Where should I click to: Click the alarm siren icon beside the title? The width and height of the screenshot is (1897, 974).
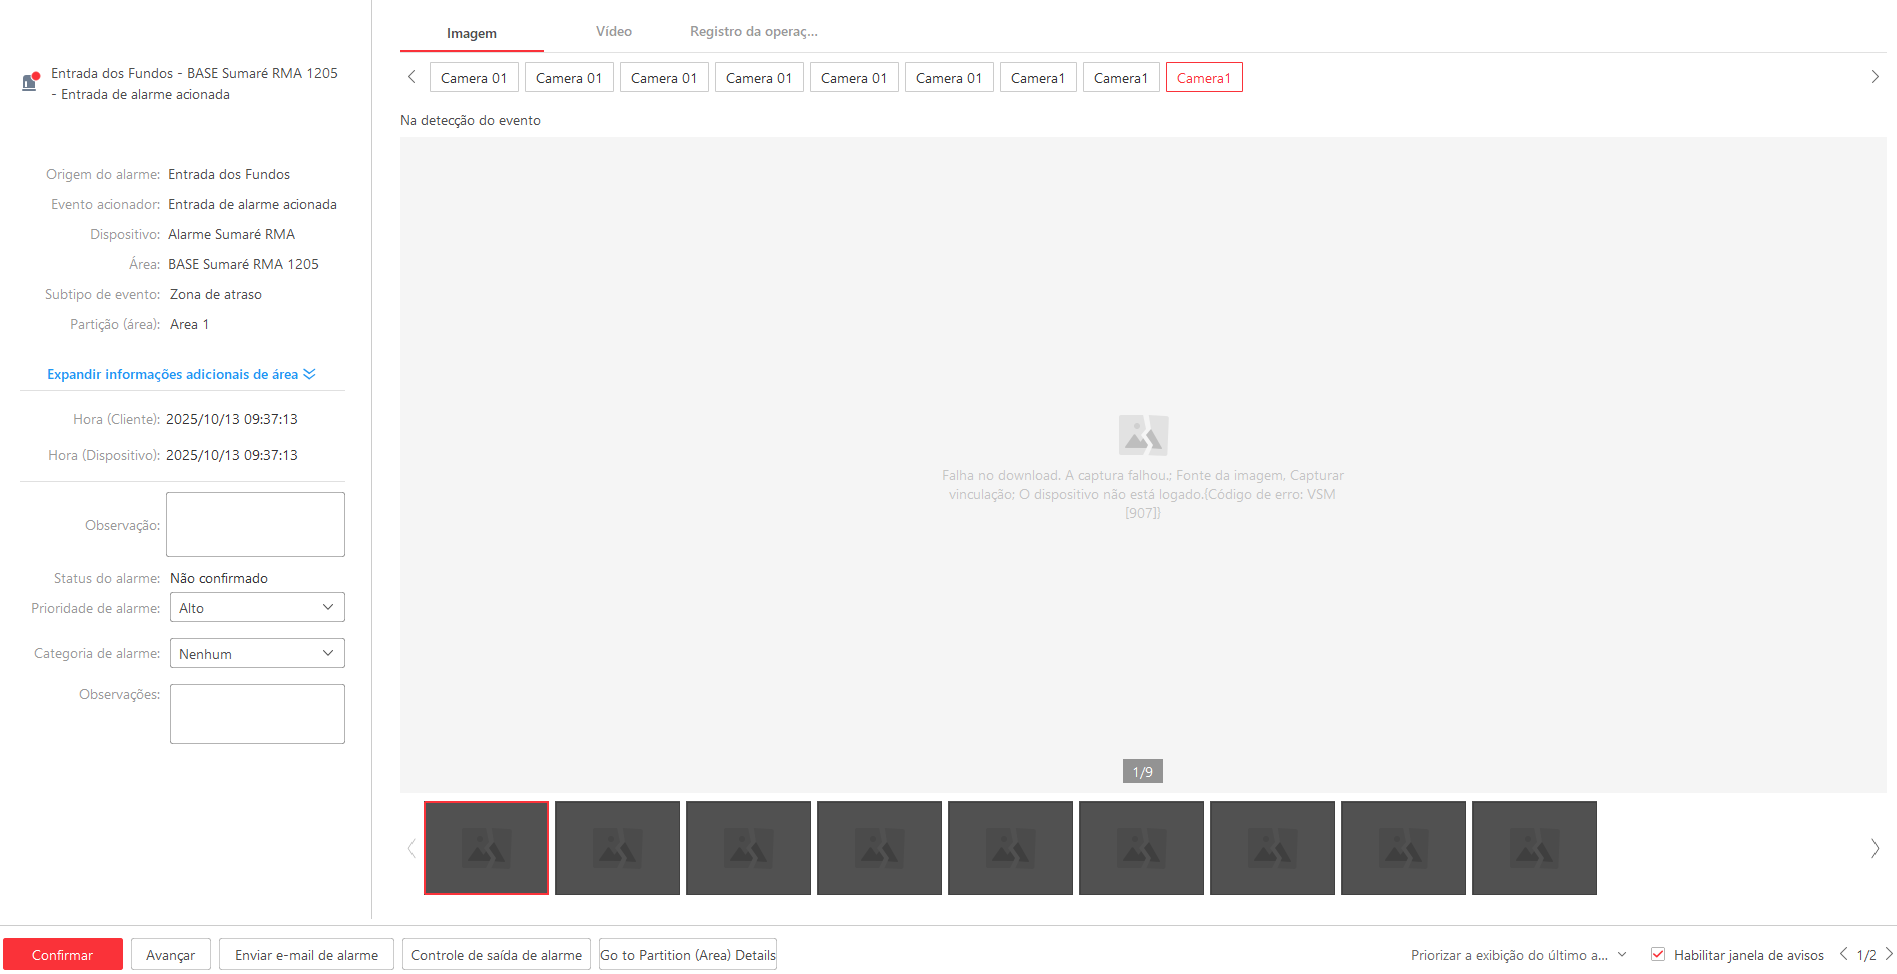click(30, 82)
